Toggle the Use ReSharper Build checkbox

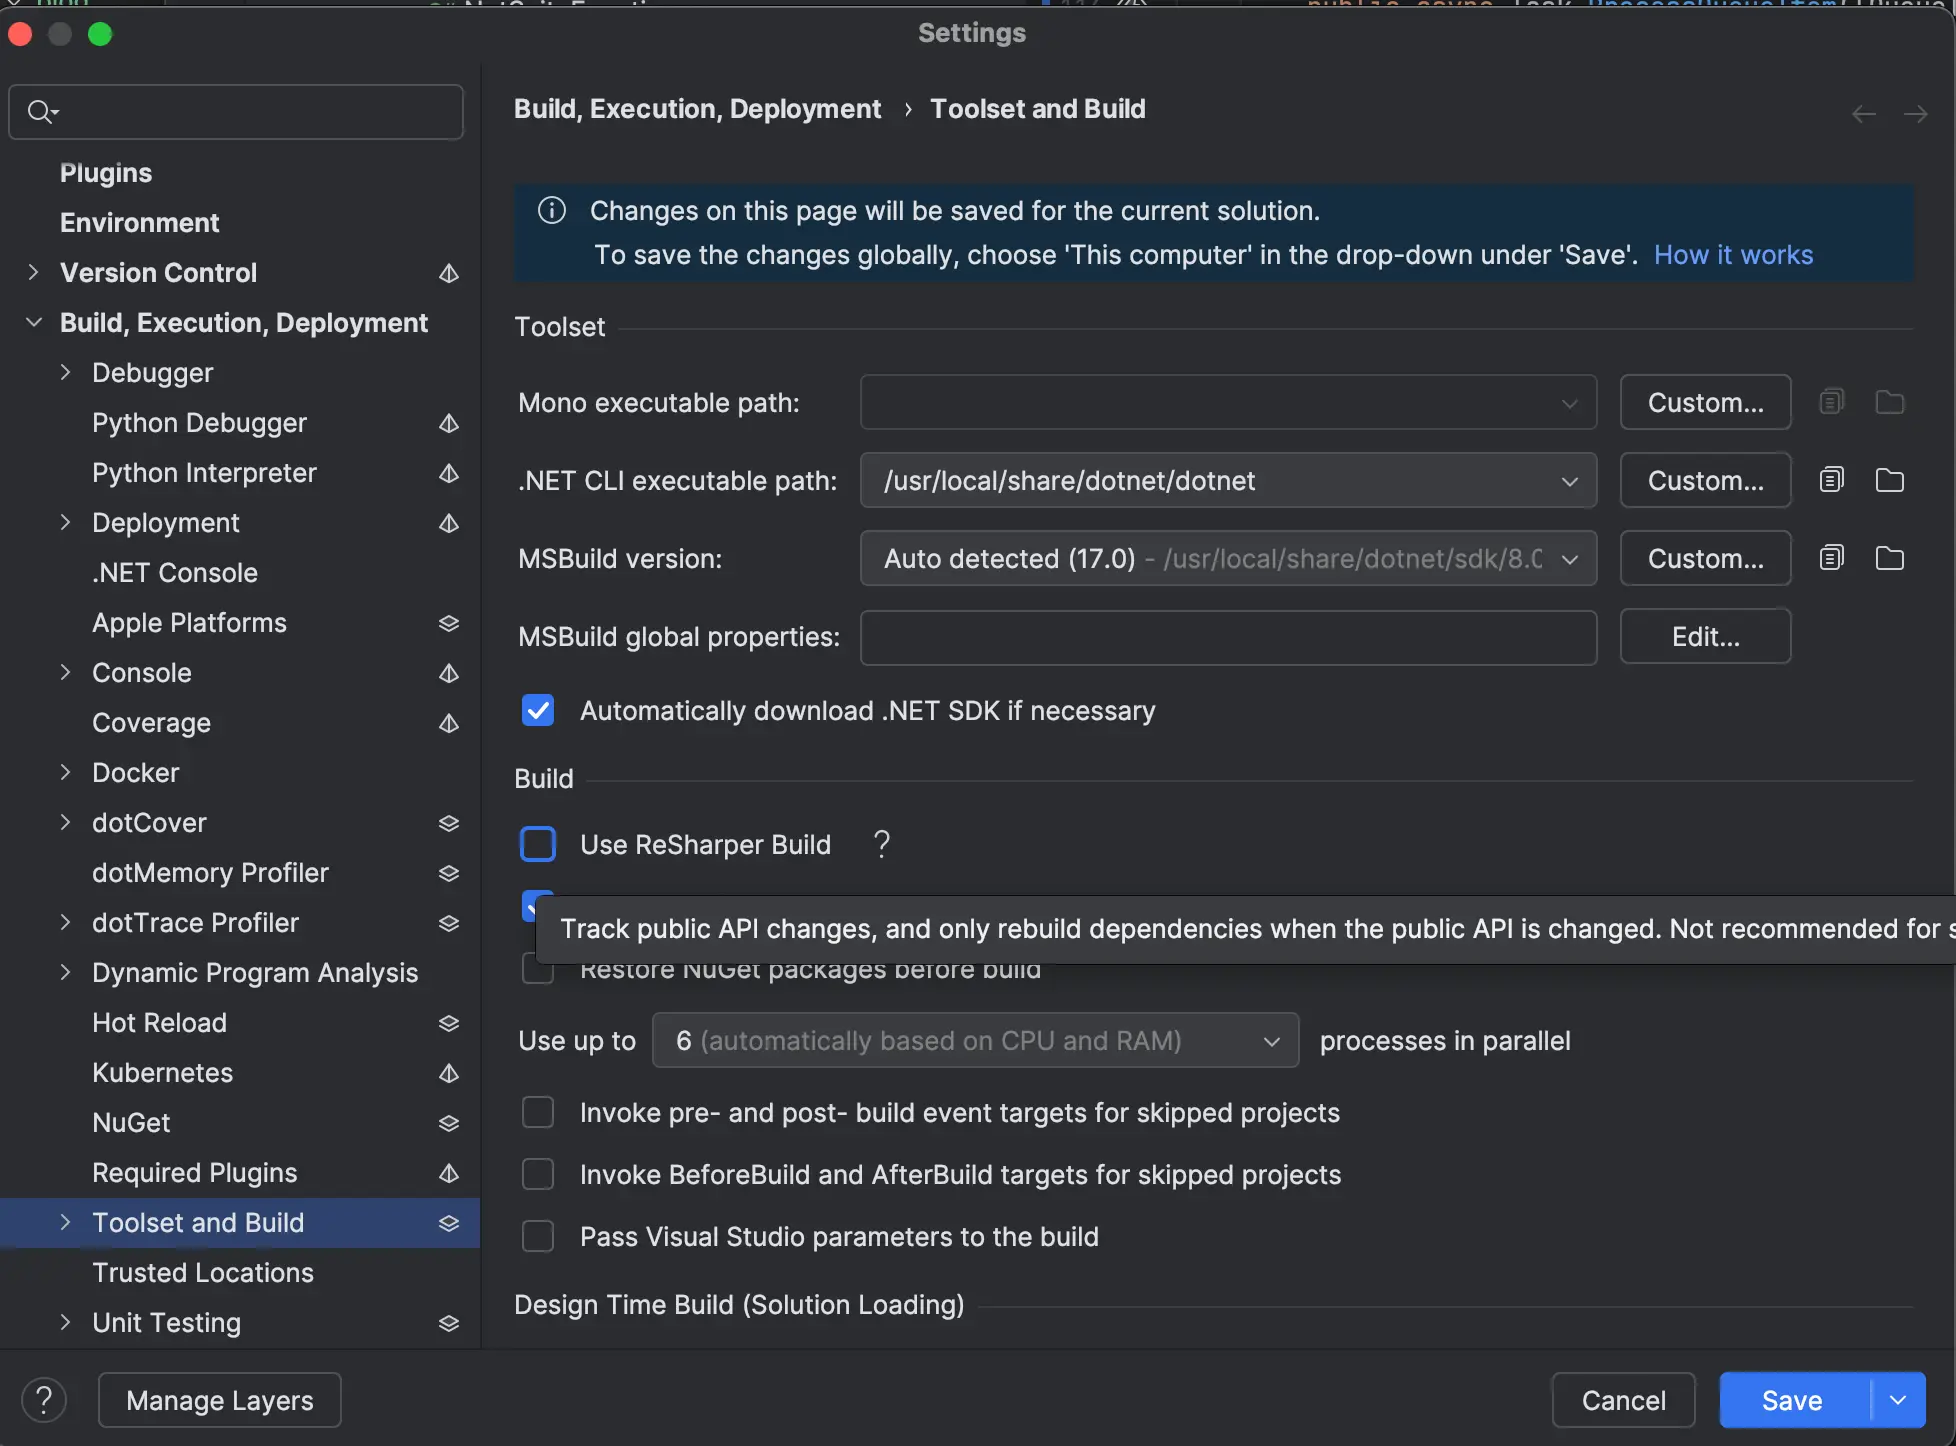pos(536,845)
